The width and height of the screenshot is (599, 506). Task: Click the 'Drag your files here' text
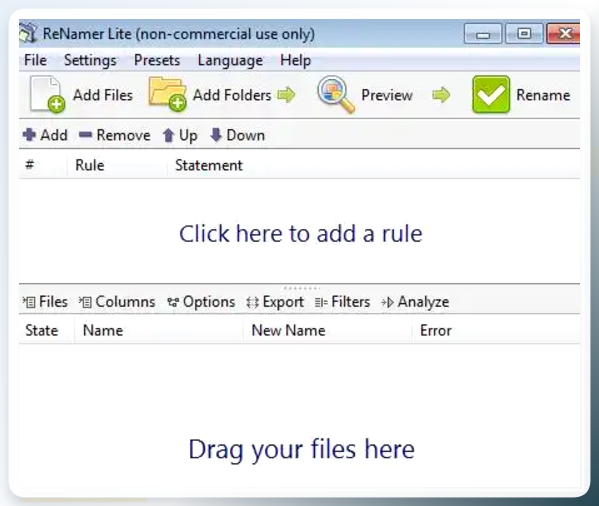[x=301, y=450]
